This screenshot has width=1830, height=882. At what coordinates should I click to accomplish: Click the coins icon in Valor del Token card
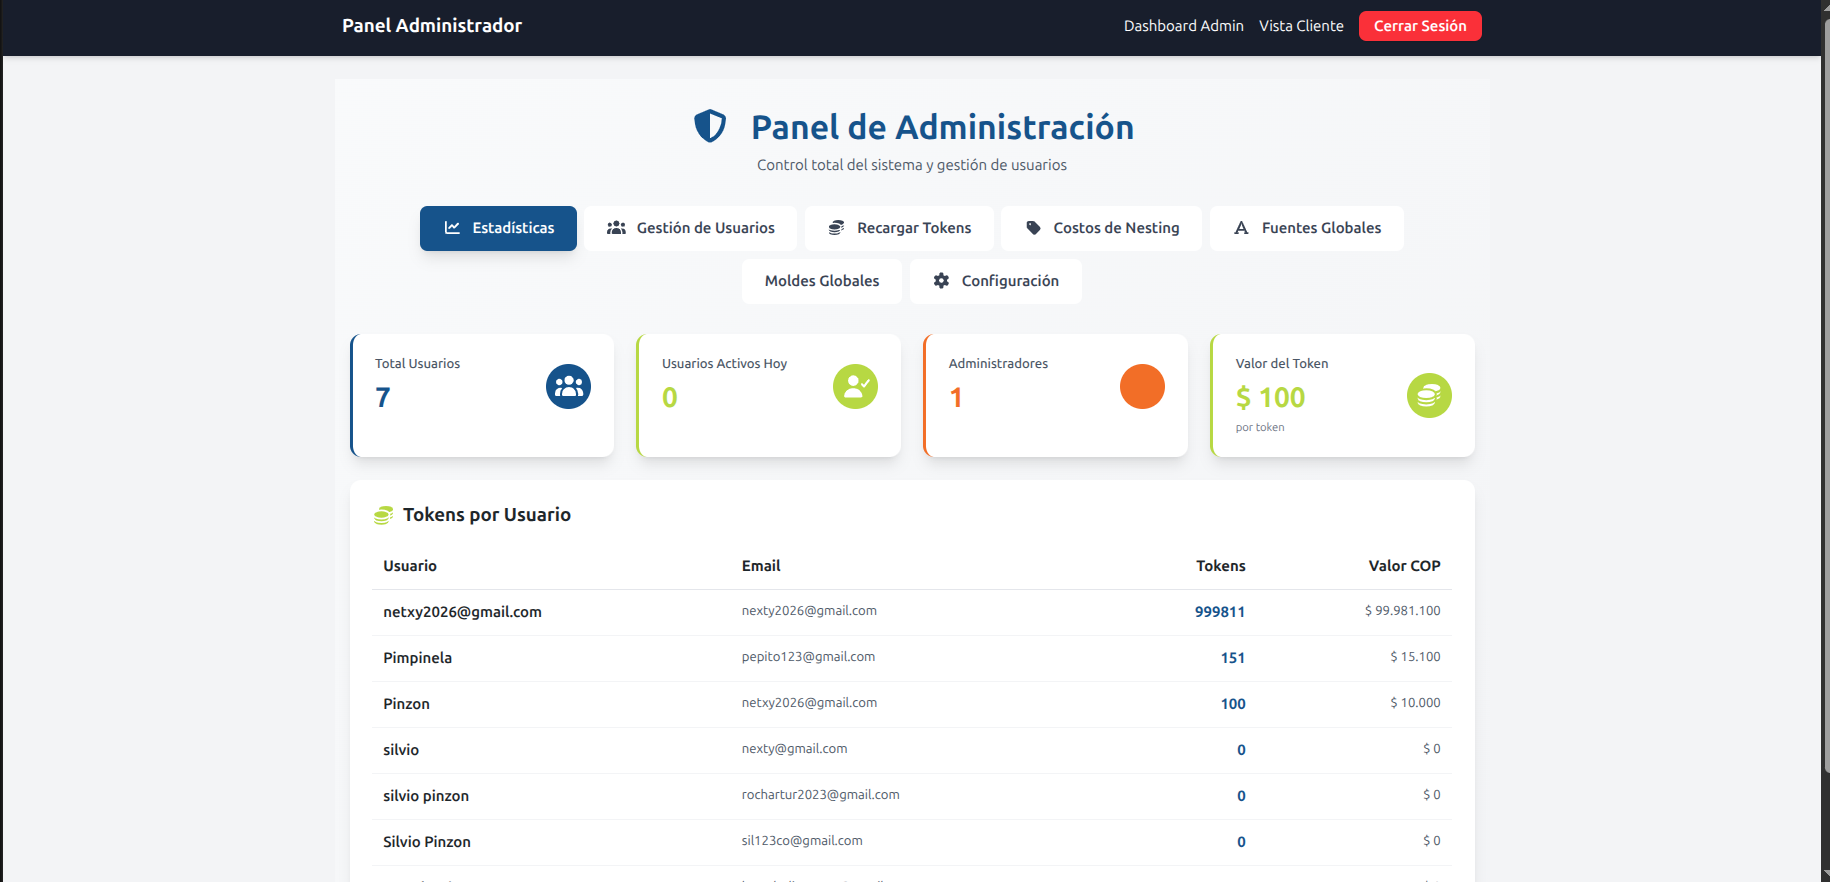point(1429,395)
